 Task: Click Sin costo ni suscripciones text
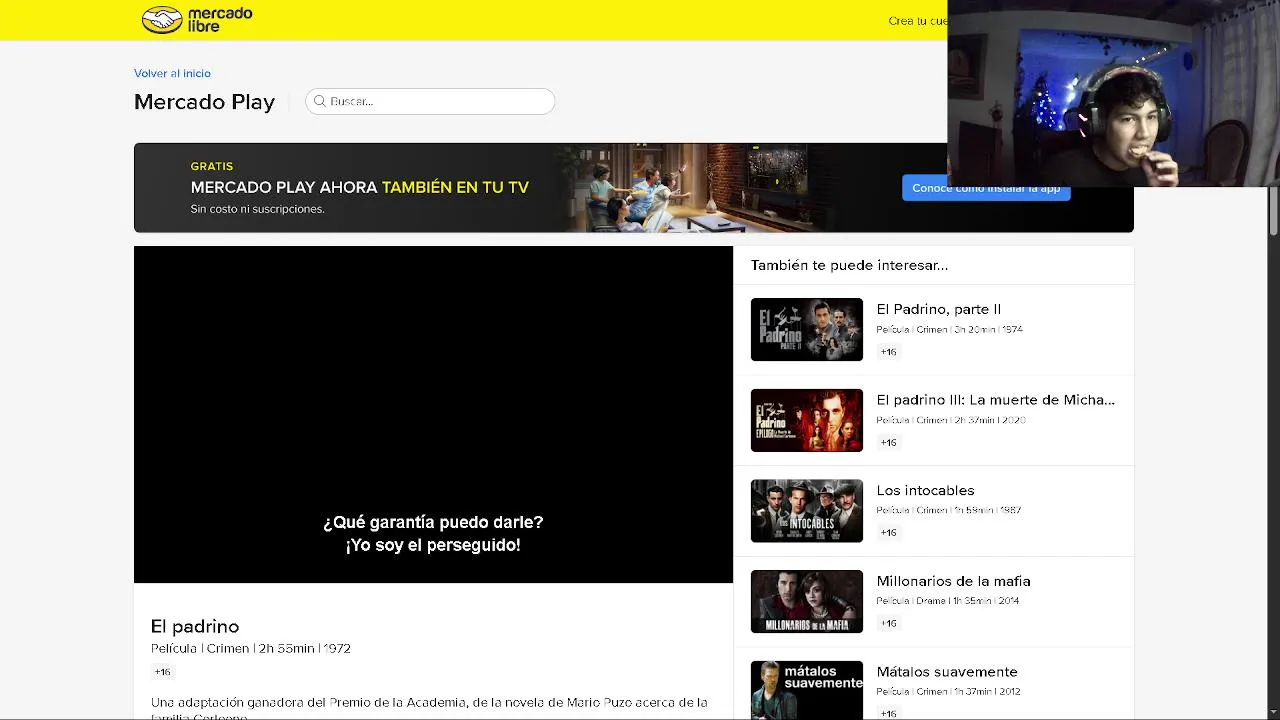click(x=258, y=209)
